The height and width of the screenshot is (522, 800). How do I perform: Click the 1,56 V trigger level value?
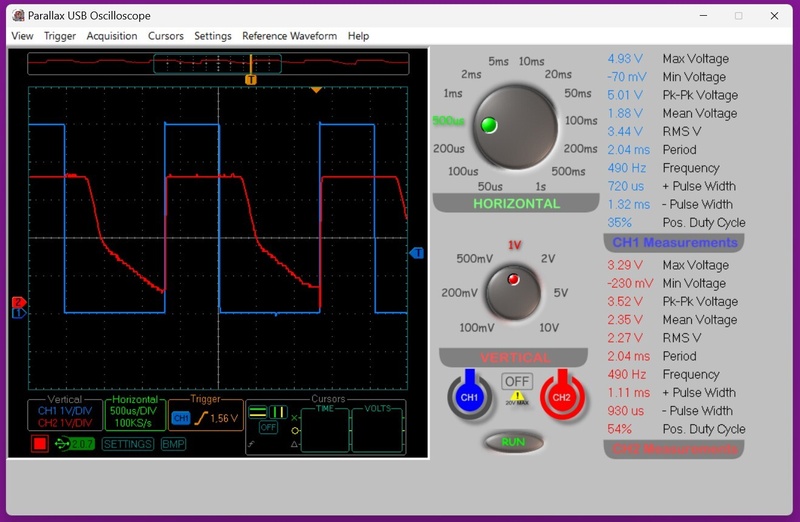(224, 418)
